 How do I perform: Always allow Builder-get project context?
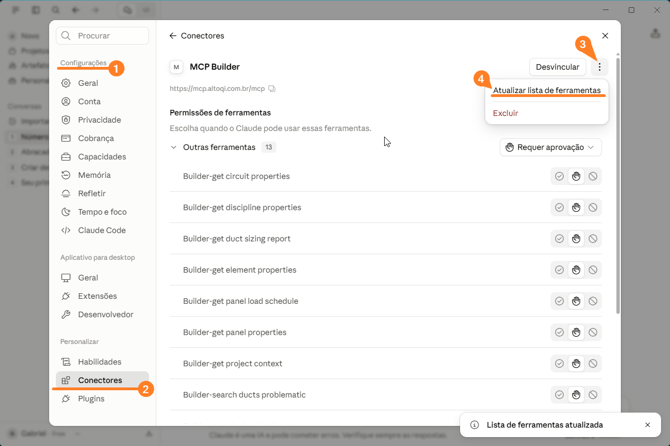click(x=559, y=363)
